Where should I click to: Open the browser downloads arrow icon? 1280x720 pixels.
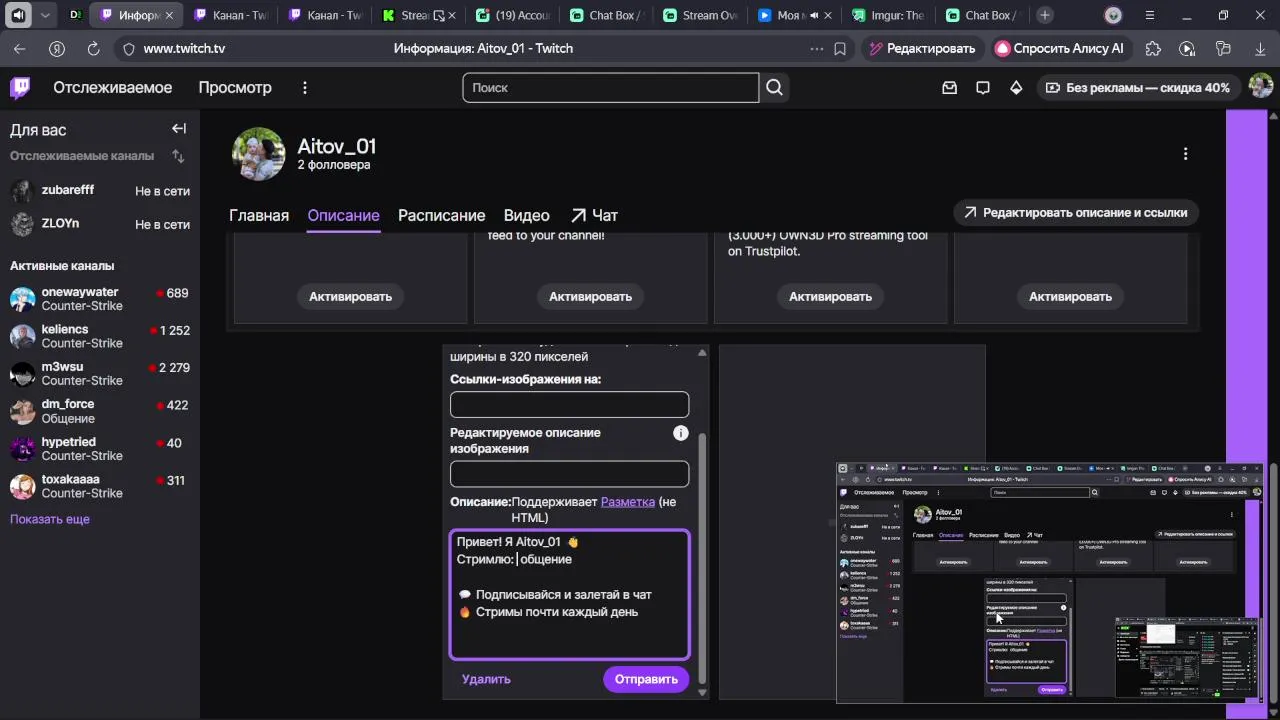pyautogui.click(x=1260, y=48)
